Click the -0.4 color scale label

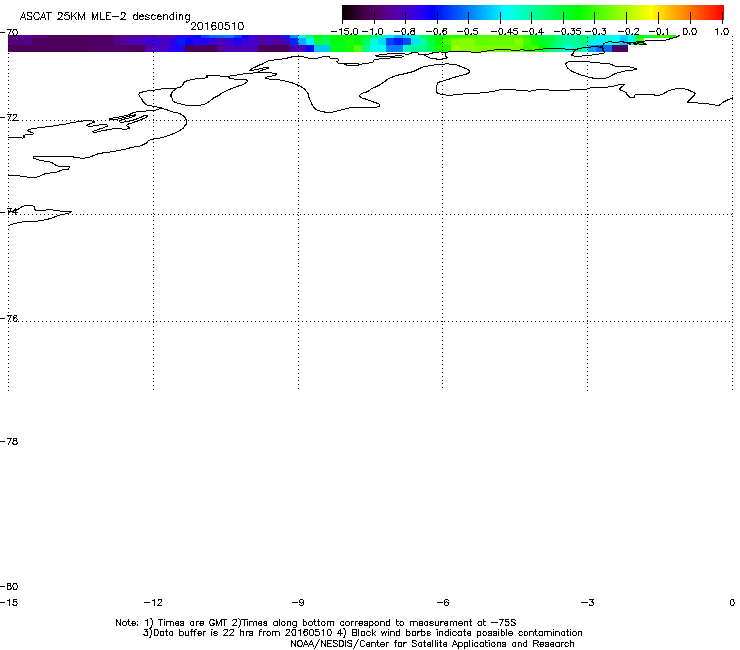click(x=532, y=32)
